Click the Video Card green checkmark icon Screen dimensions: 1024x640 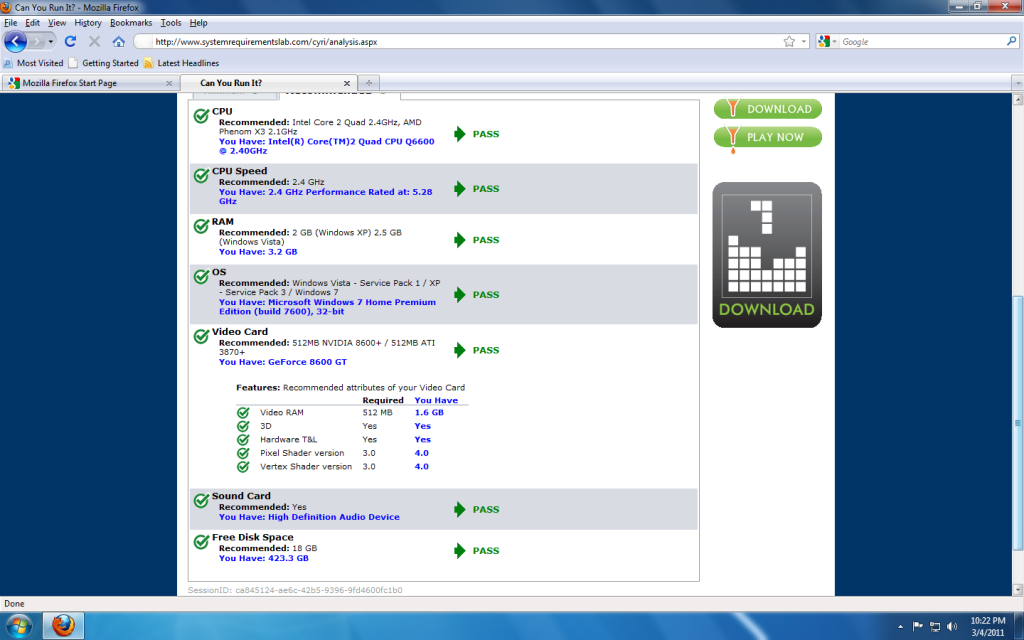click(201, 336)
